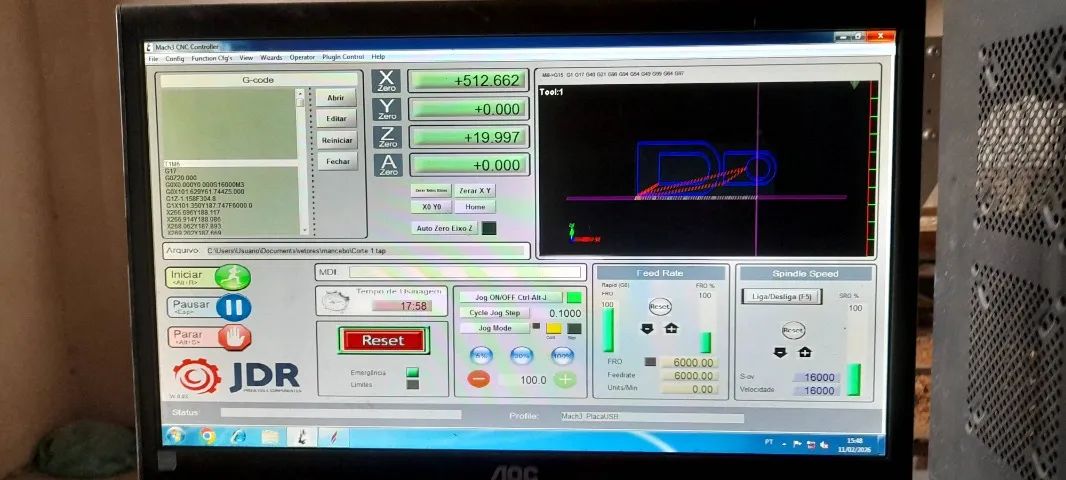
Task: Select the yellow continuous jog mode indicator
Action: coord(554,328)
